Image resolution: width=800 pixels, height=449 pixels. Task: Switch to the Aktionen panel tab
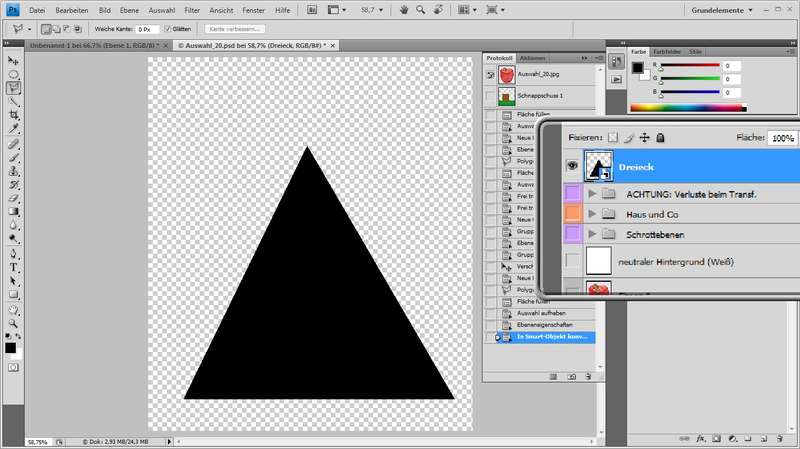click(x=532, y=58)
